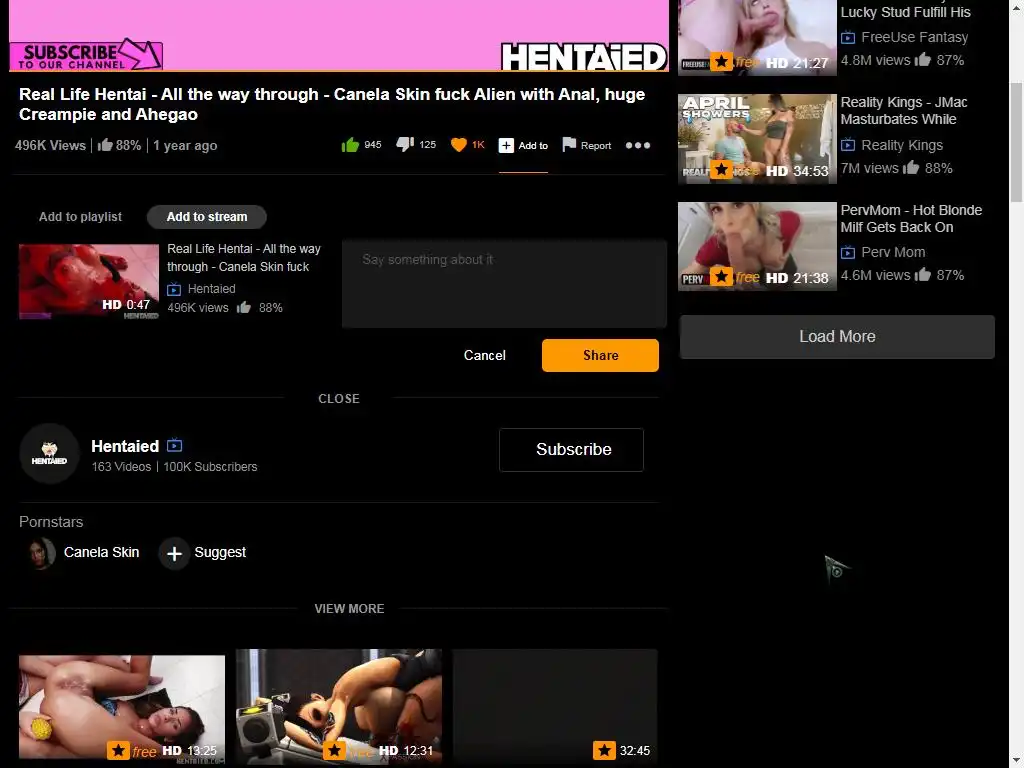Click the channel badge icon next to Hentaied heading
This screenshot has width=1024, height=768.
pos(174,445)
